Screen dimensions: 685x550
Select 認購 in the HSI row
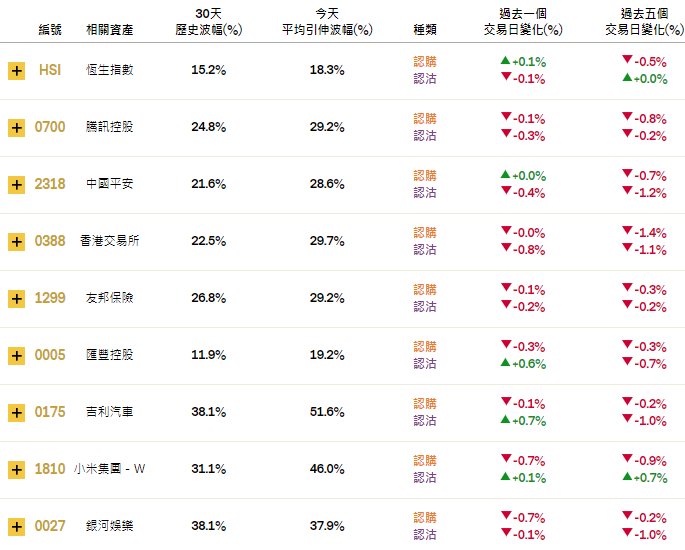pos(425,62)
